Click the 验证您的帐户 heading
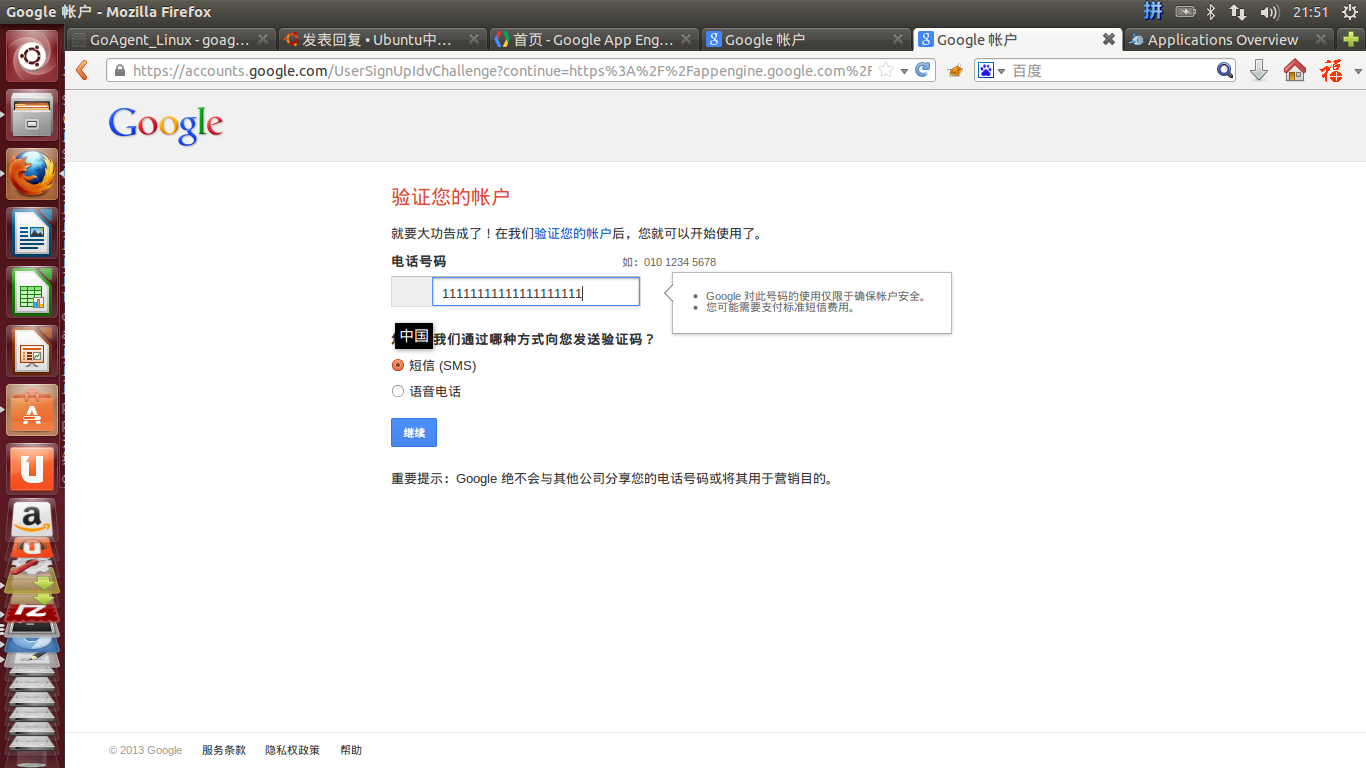 [x=450, y=196]
